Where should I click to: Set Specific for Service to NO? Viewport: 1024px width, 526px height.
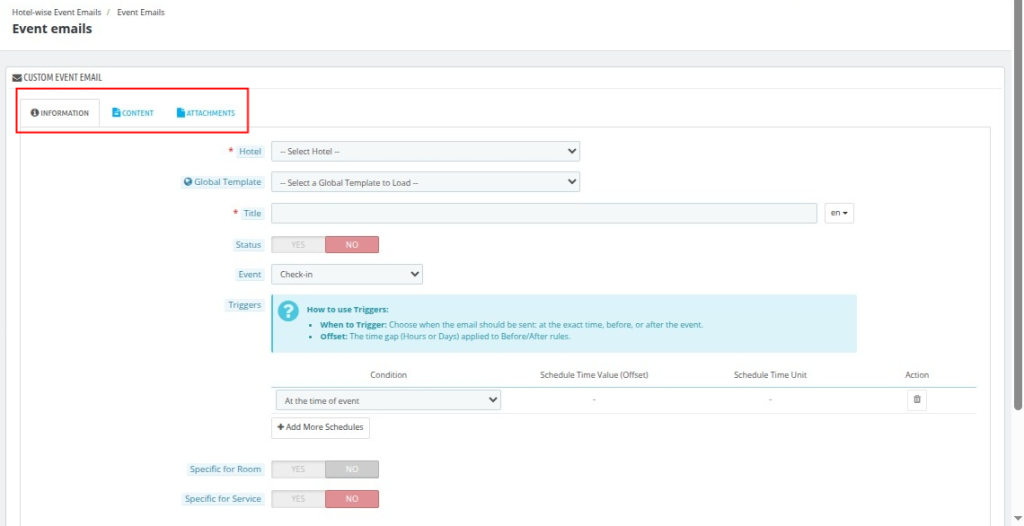pos(352,498)
